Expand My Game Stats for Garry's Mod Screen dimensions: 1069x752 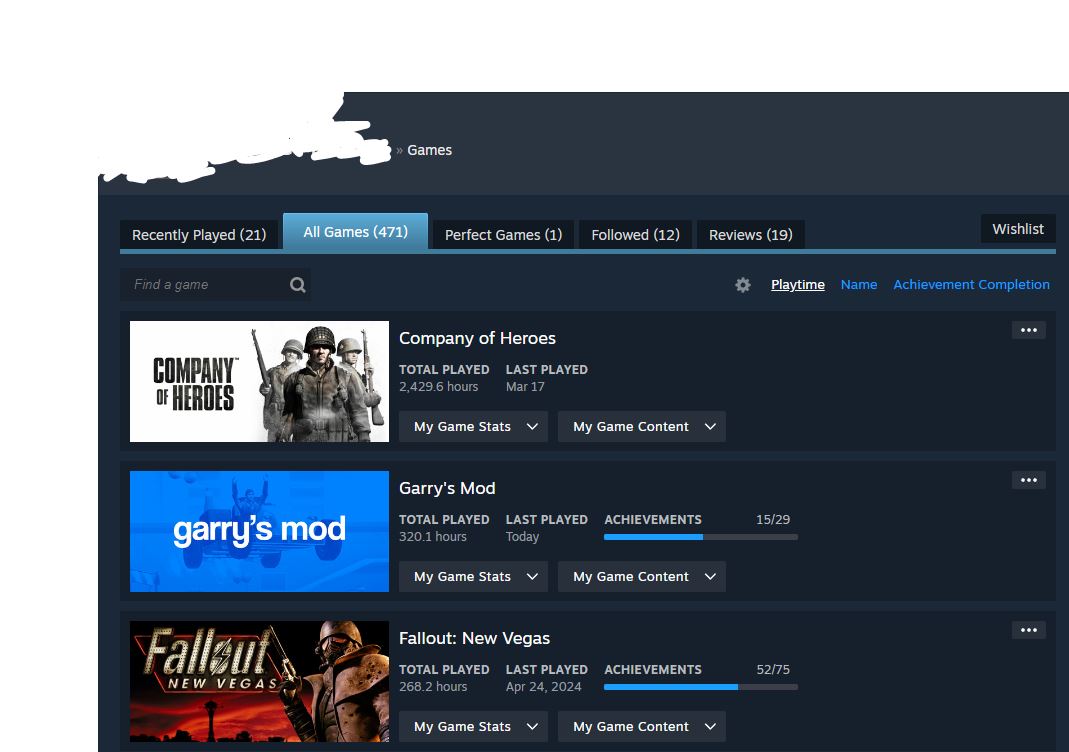473,576
